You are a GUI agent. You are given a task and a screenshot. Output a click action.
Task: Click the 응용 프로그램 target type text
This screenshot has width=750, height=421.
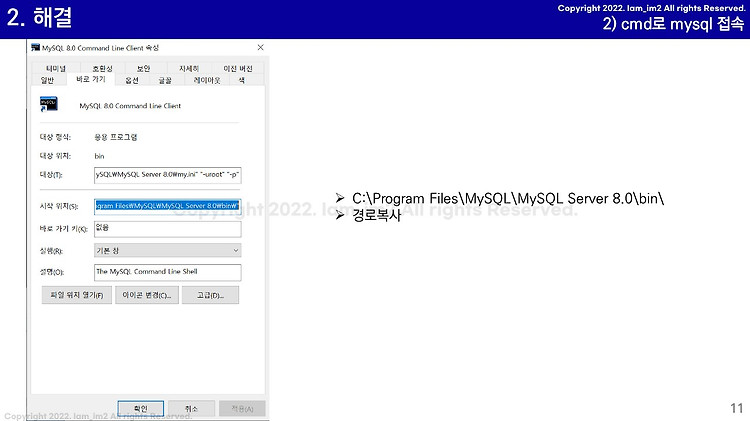tap(115, 137)
